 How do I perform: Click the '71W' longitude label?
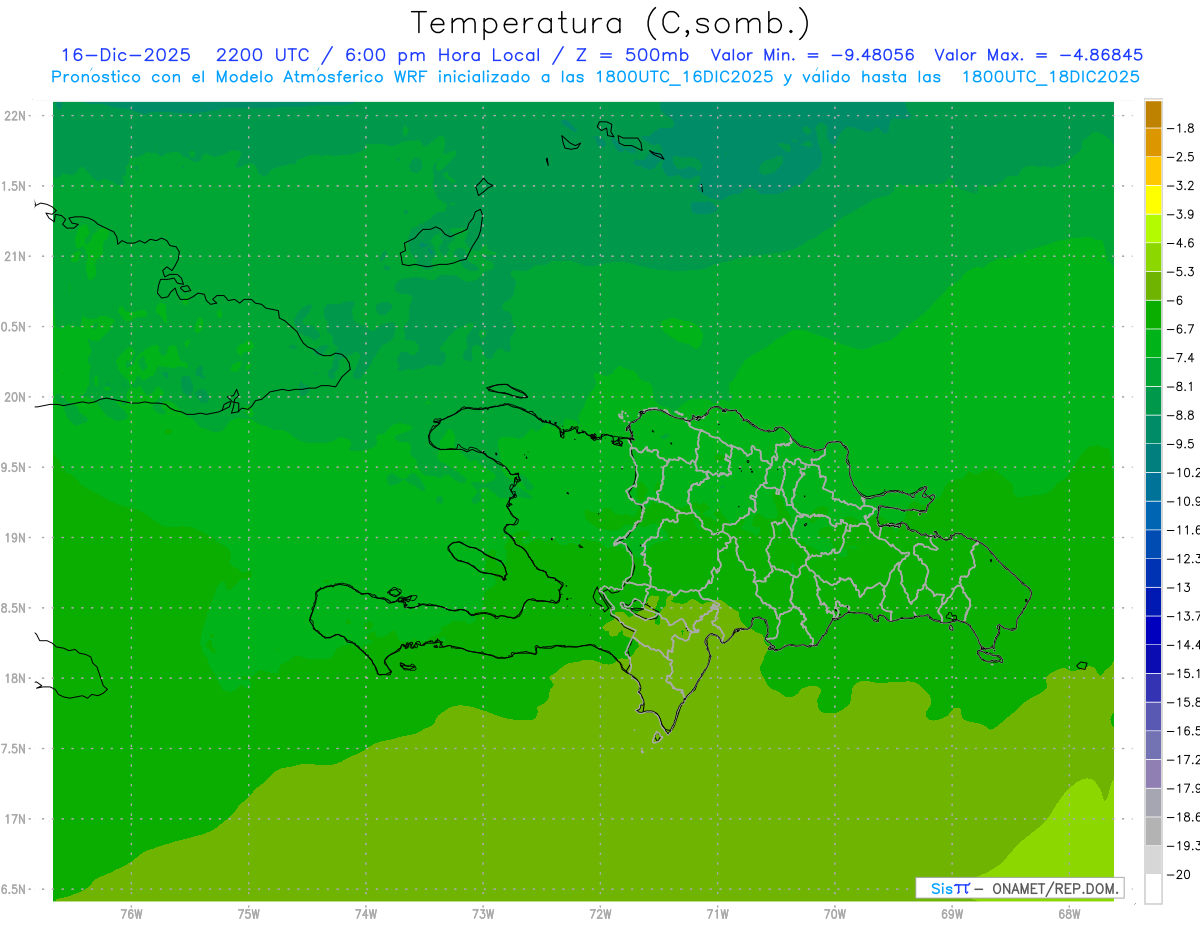coord(717,914)
